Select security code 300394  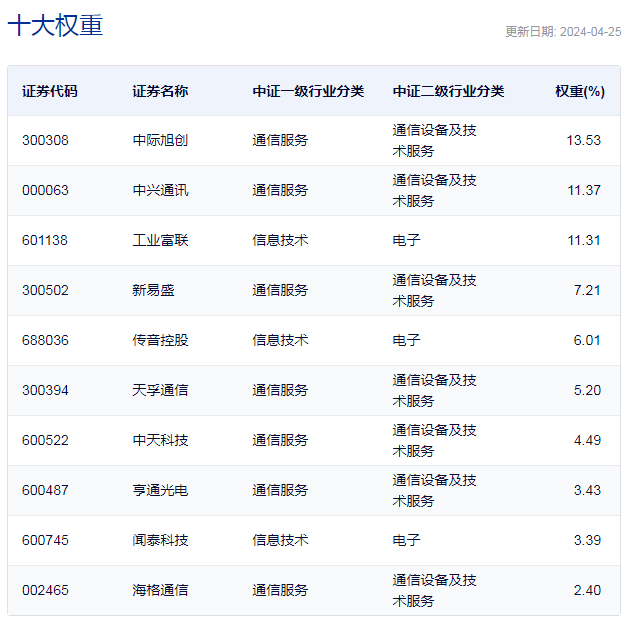(45, 391)
